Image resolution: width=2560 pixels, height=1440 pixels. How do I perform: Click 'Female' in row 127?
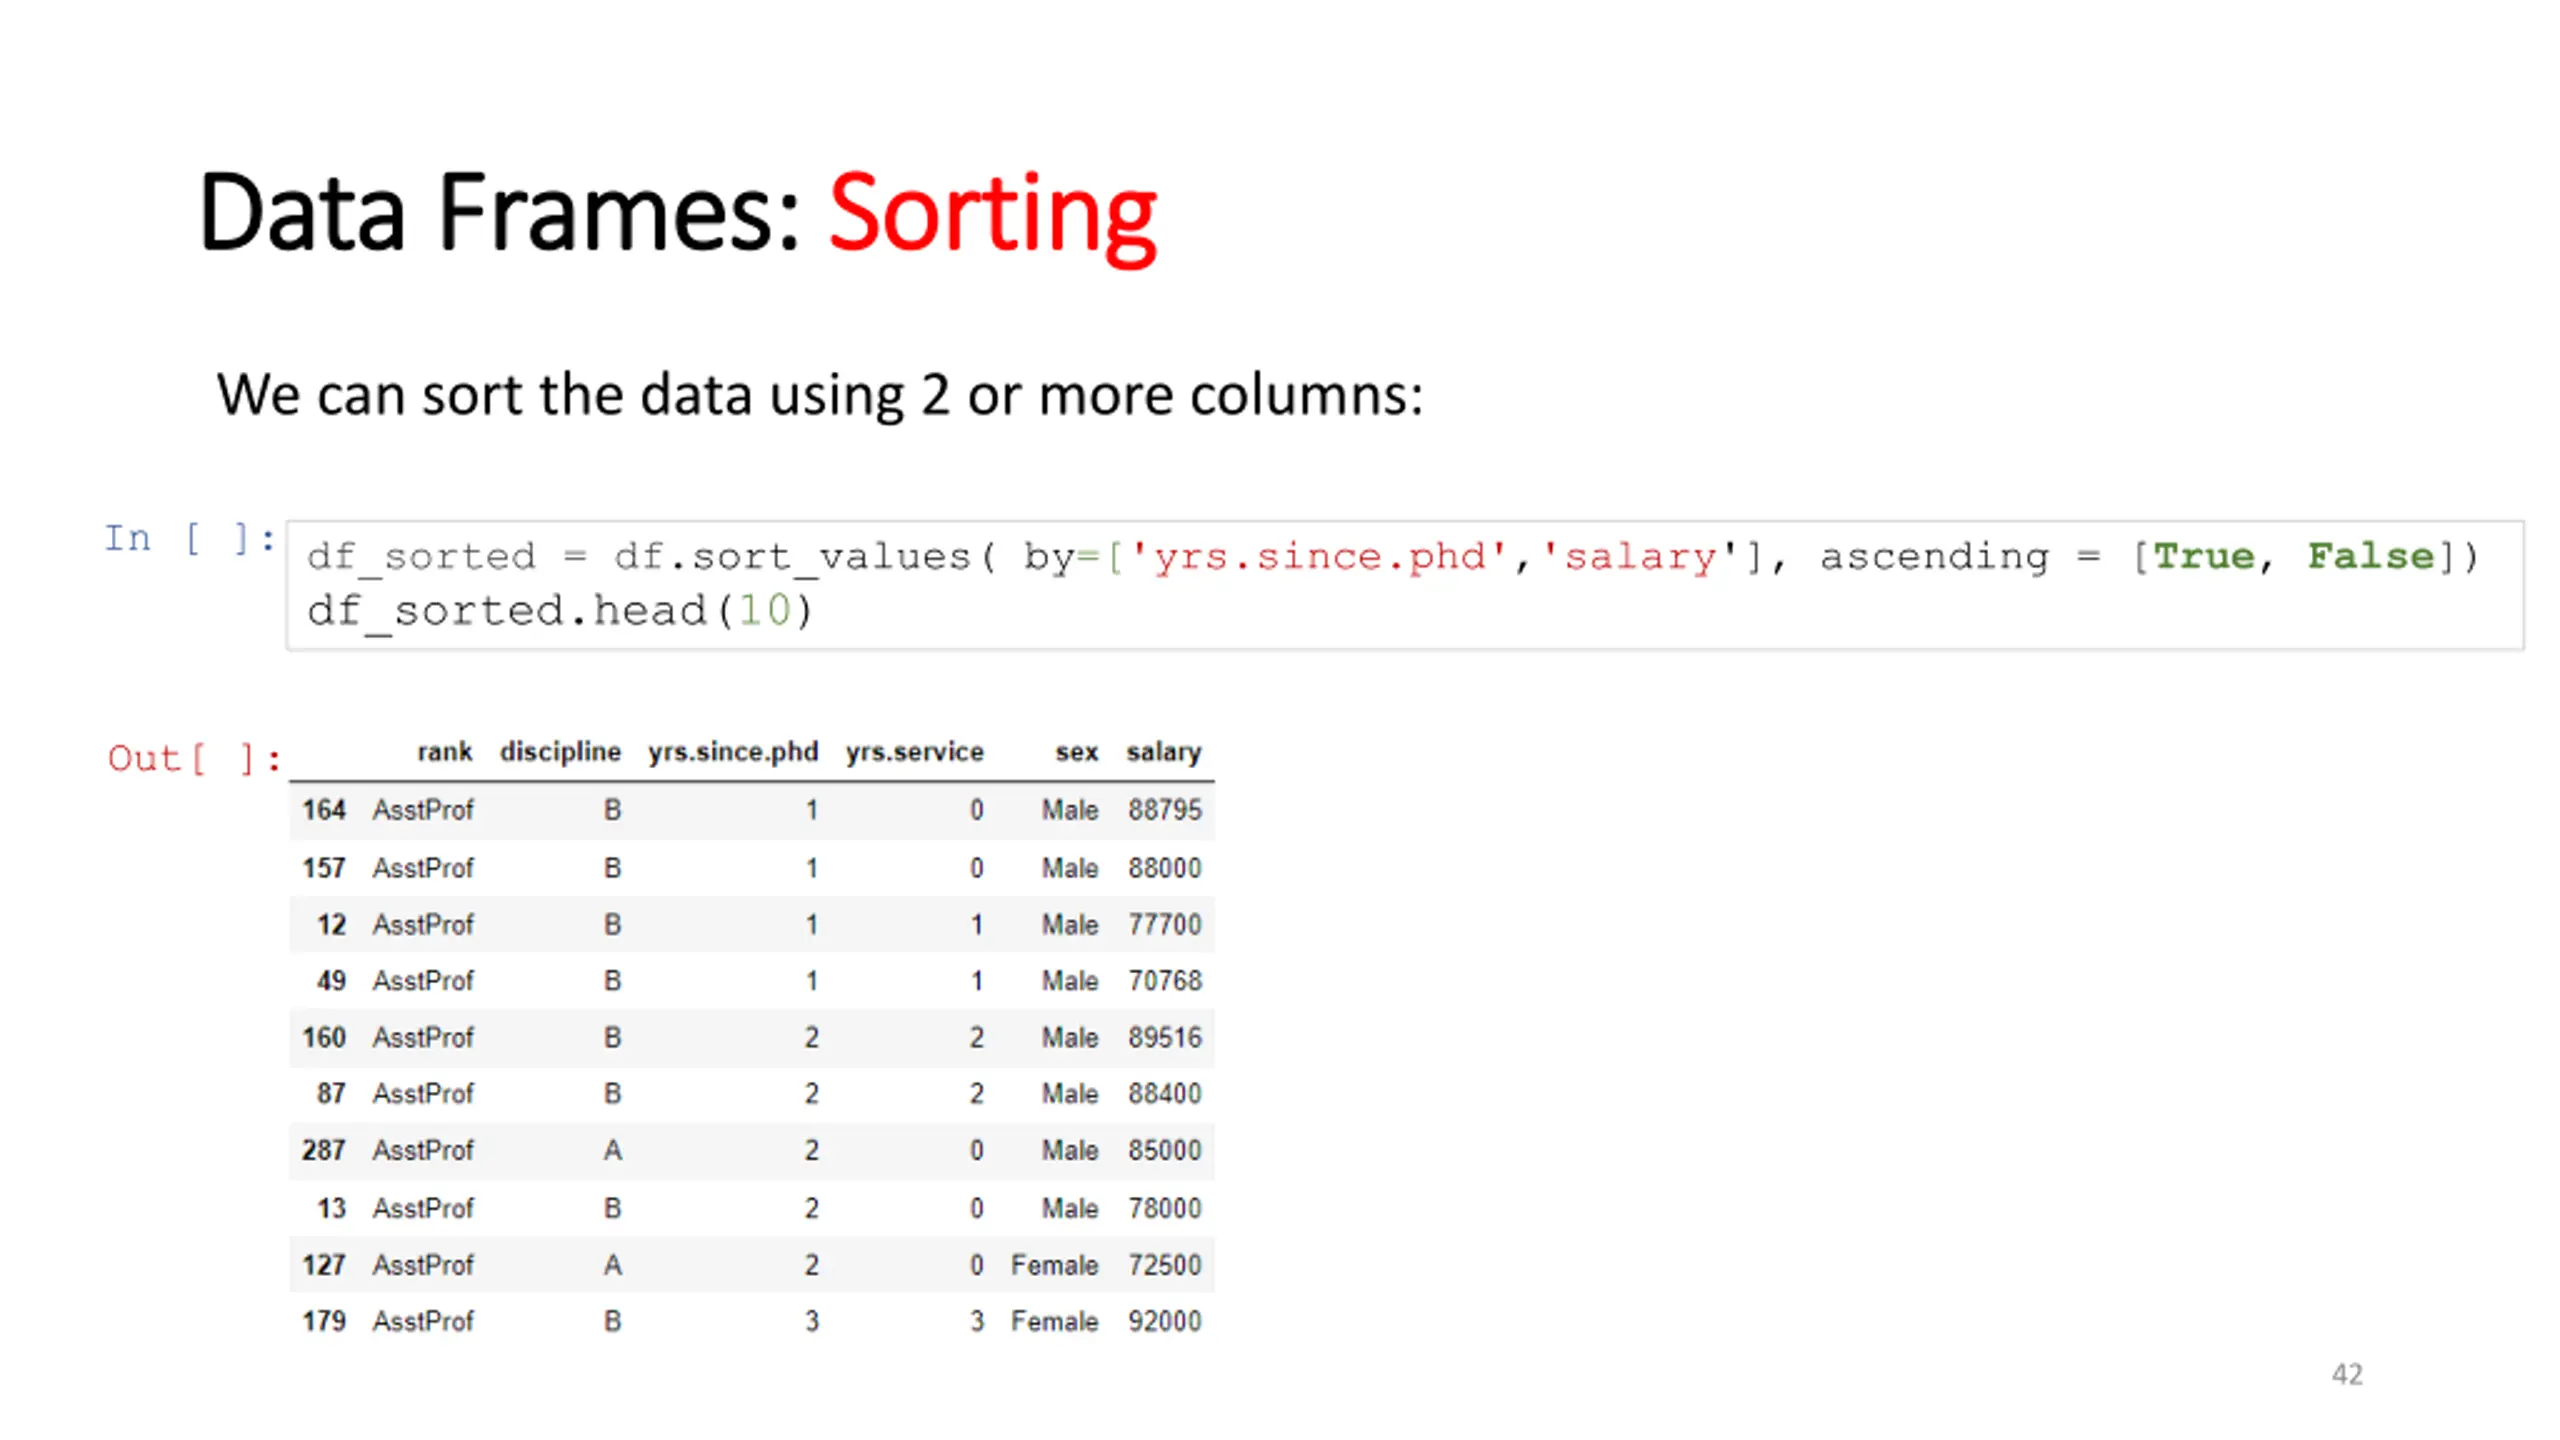(1054, 1265)
